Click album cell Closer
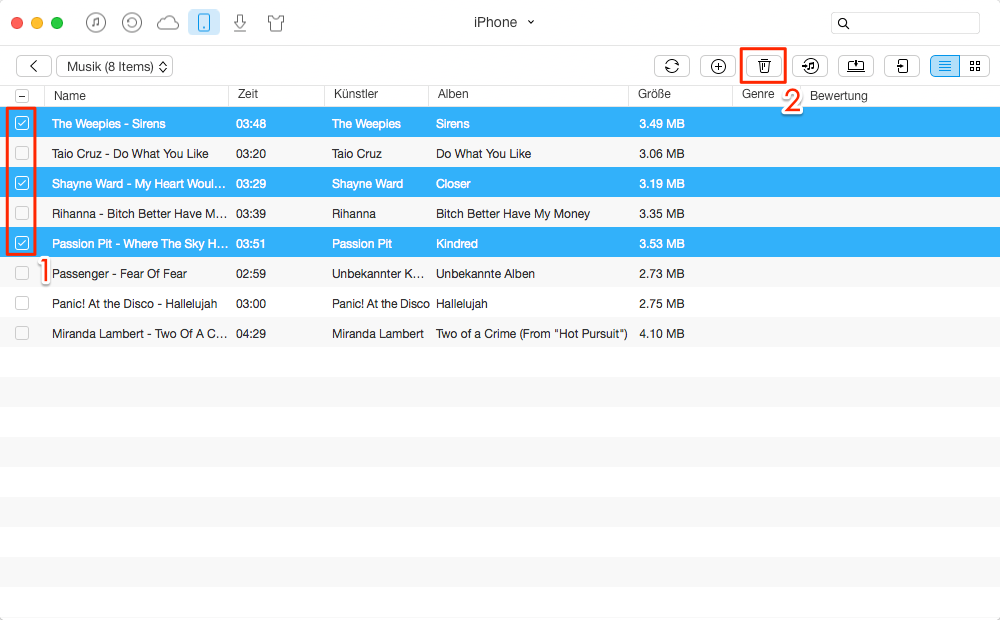This screenshot has width=1000, height=620. (x=453, y=184)
